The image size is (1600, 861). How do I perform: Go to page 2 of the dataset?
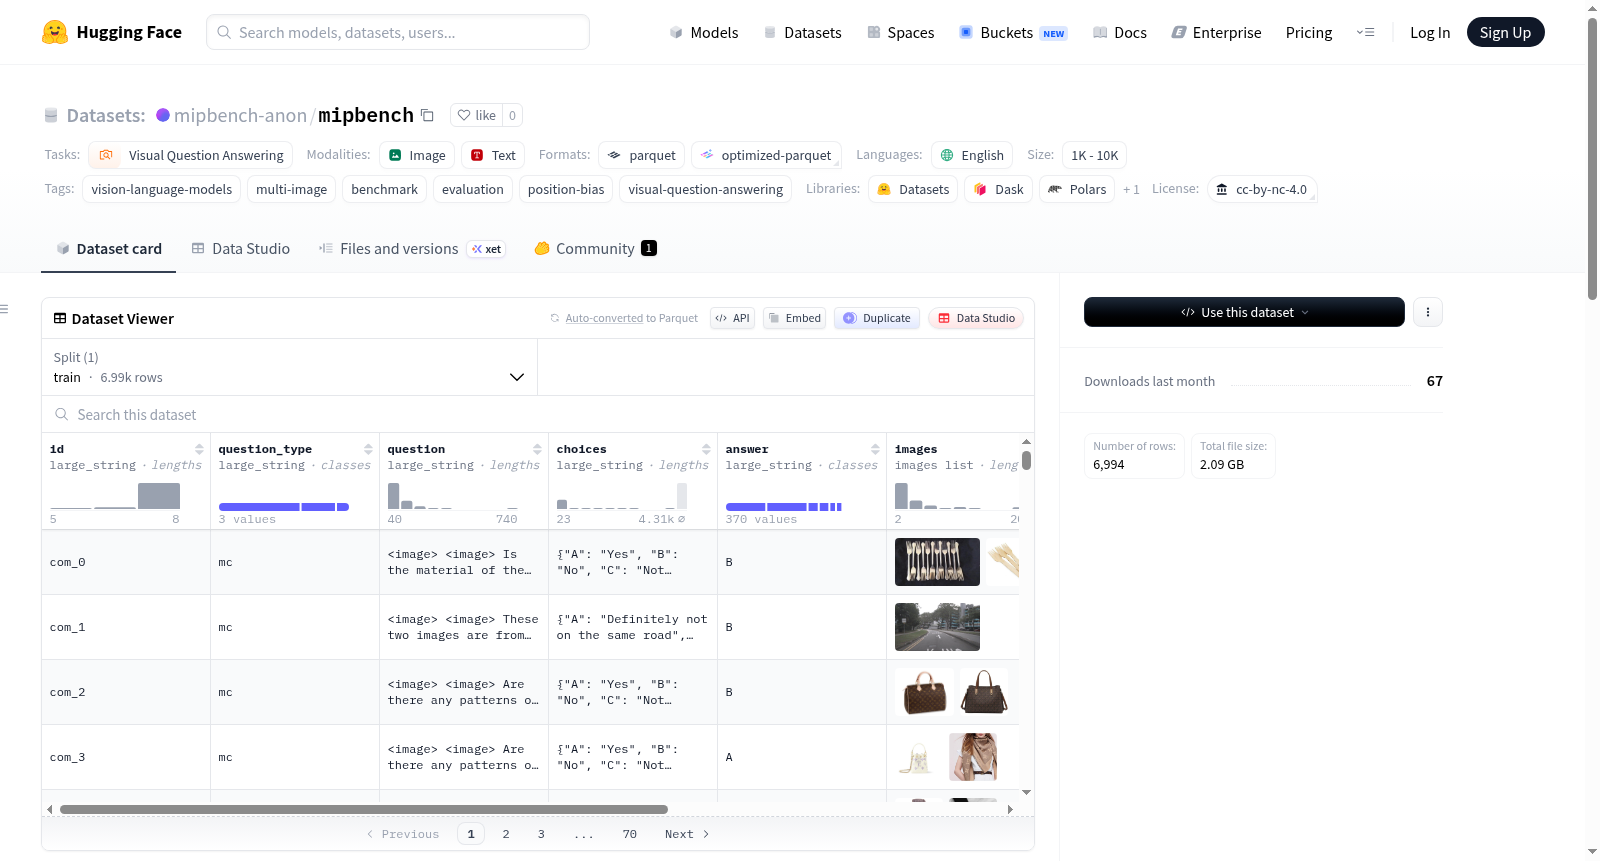pos(506,834)
